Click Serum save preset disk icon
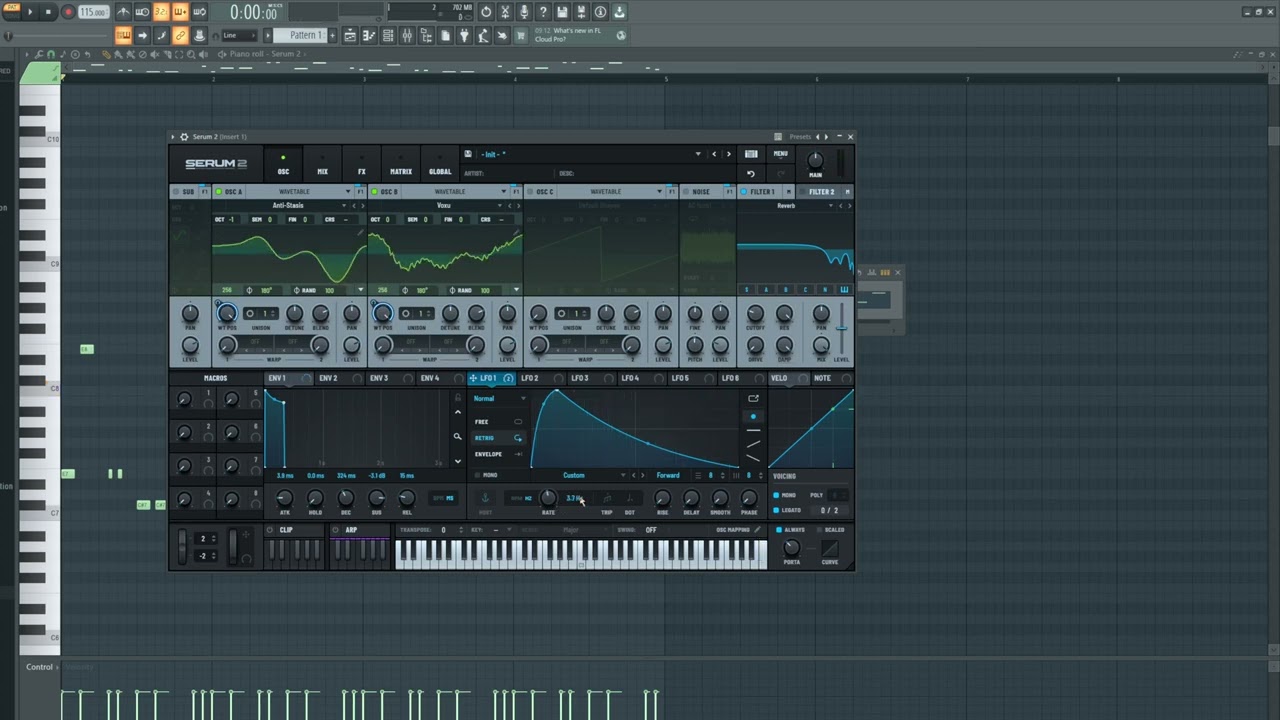Viewport: 1280px width, 720px height. pyautogui.click(x=467, y=154)
